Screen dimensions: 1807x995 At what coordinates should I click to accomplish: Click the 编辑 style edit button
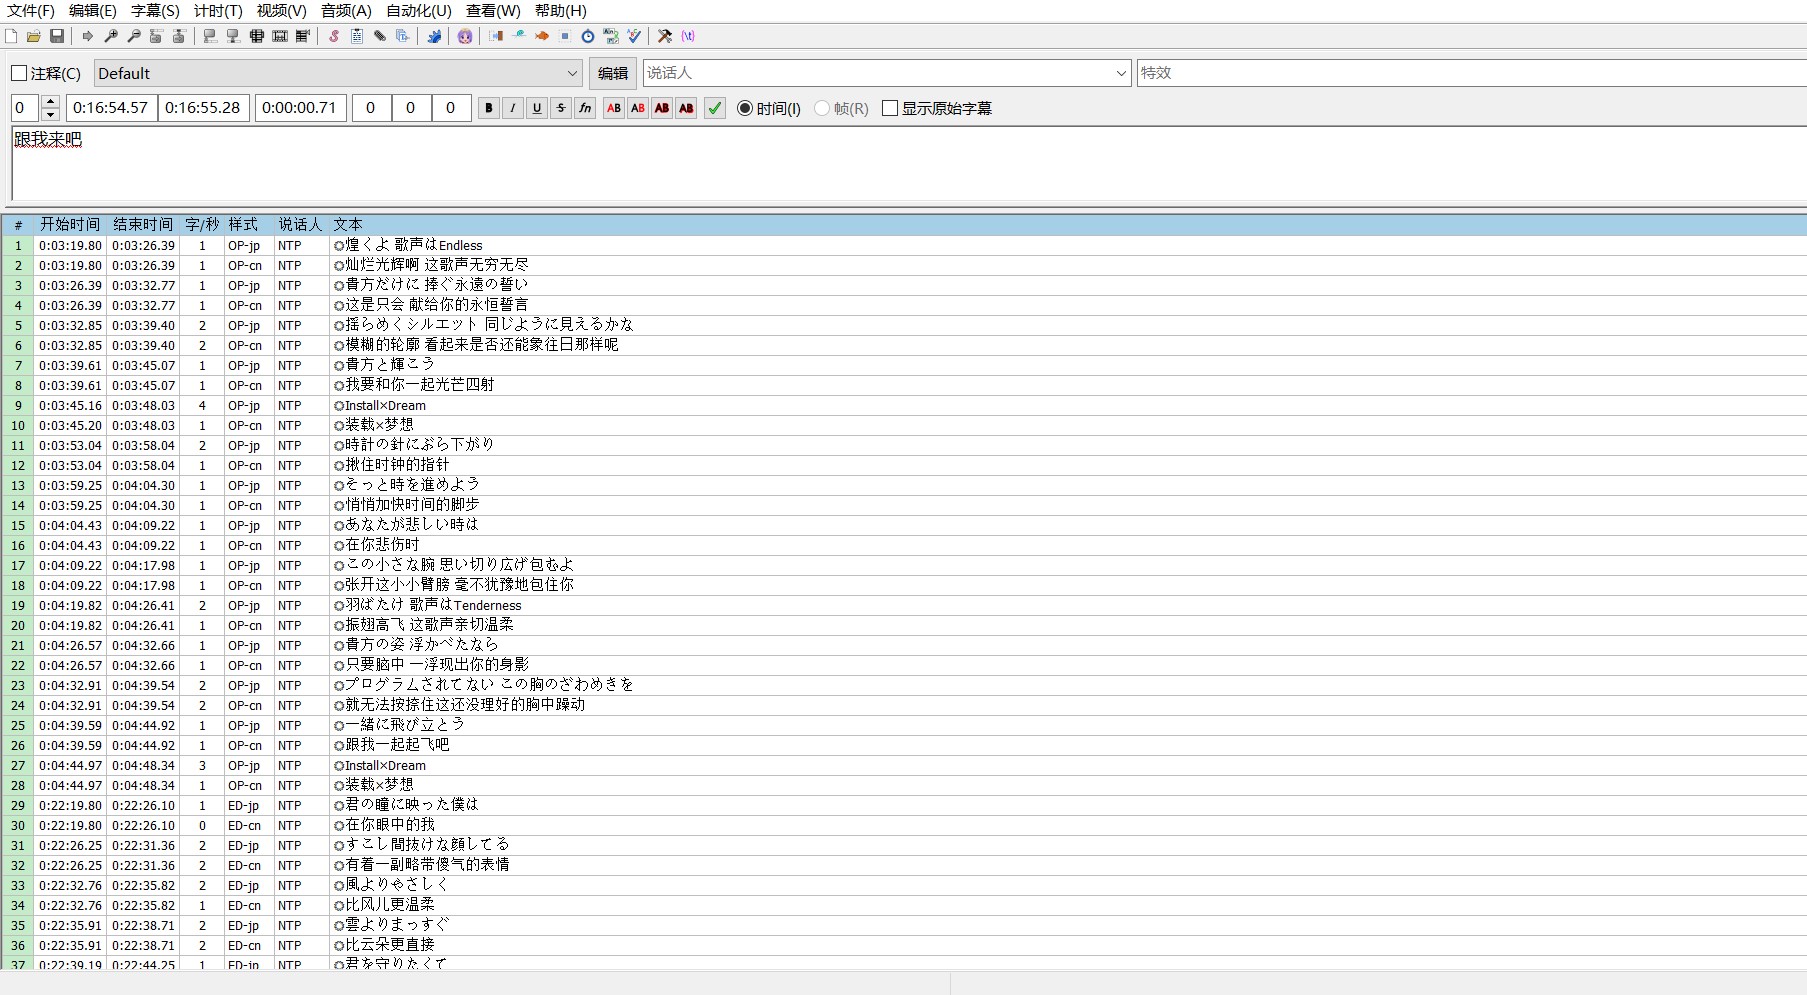[x=613, y=73]
